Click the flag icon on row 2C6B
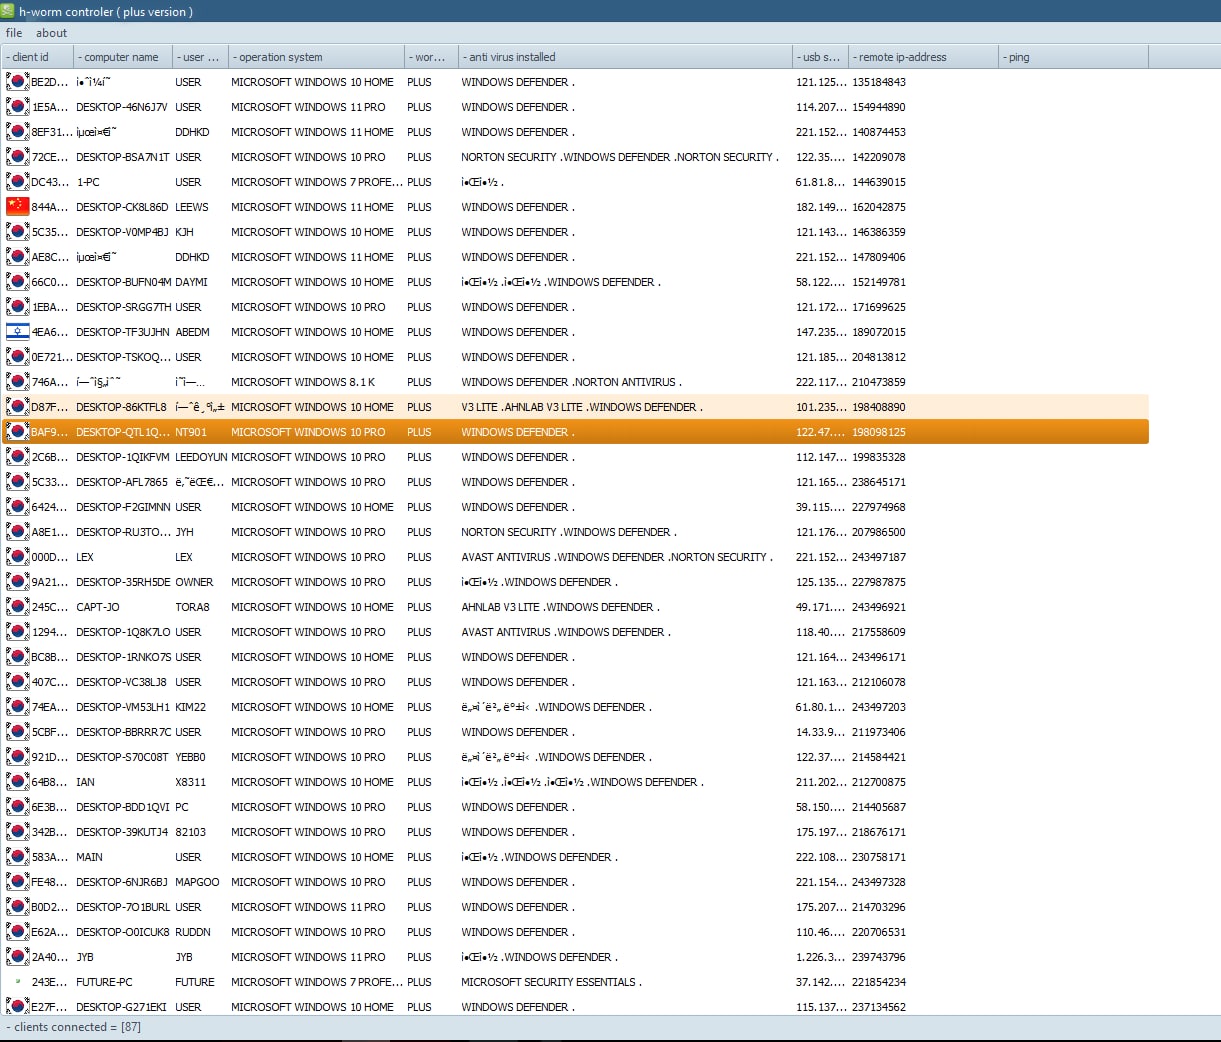The image size is (1221, 1042). 17,457
